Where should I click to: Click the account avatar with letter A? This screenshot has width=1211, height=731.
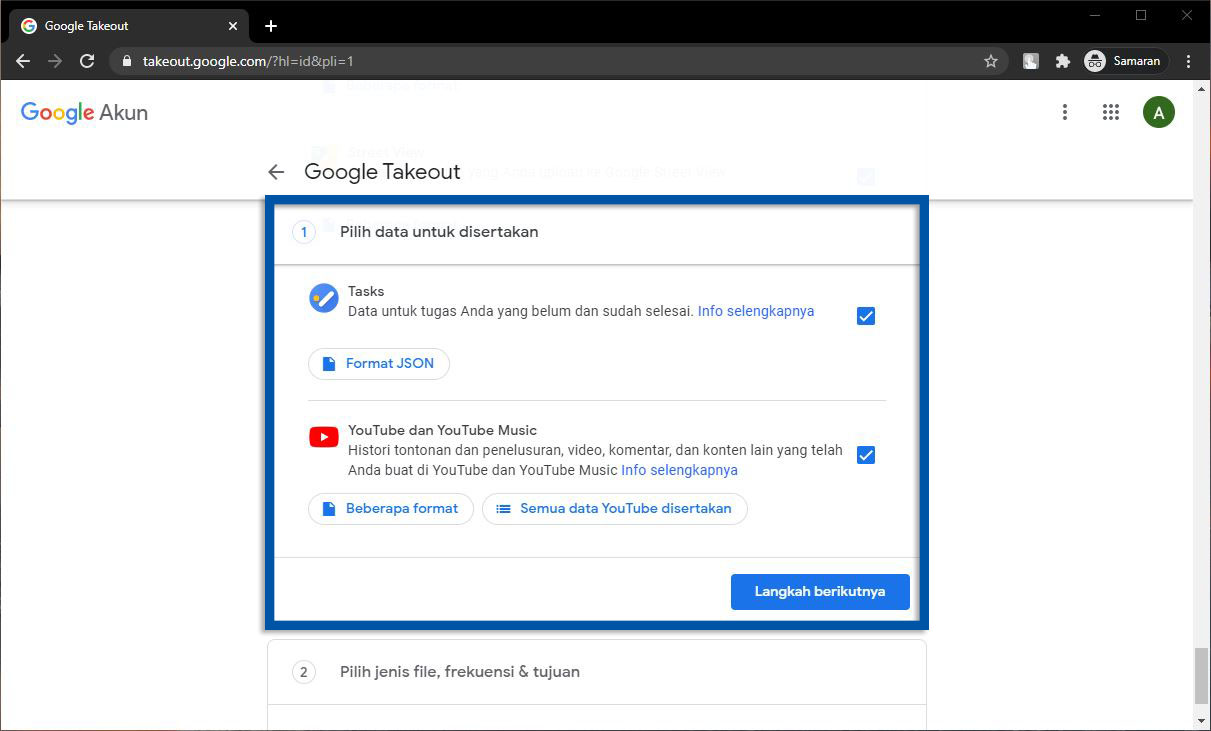coord(1158,113)
